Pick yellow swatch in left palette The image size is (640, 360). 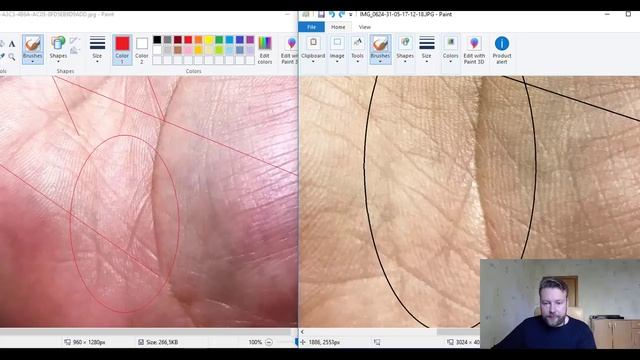(x=209, y=40)
